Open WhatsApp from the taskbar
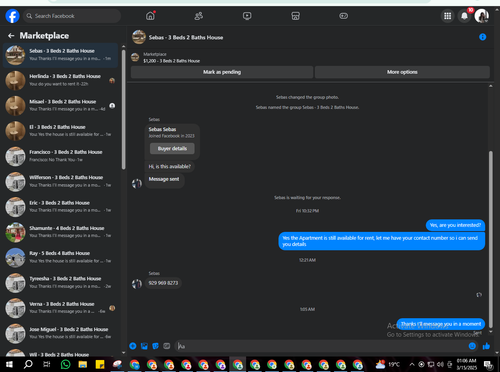Screen dimensions: 500x372 tap(65, 364)
